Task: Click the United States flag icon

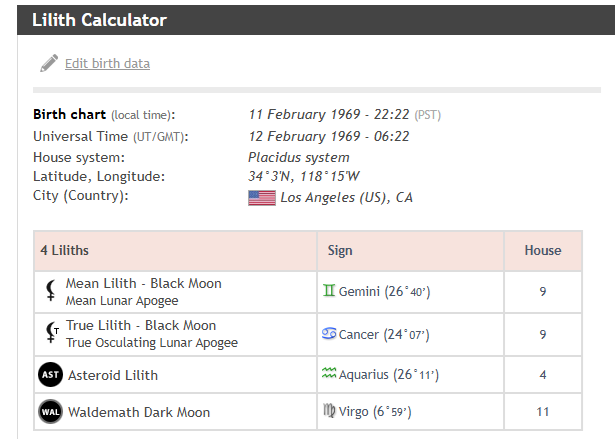Action: click(x=262, y=198)
